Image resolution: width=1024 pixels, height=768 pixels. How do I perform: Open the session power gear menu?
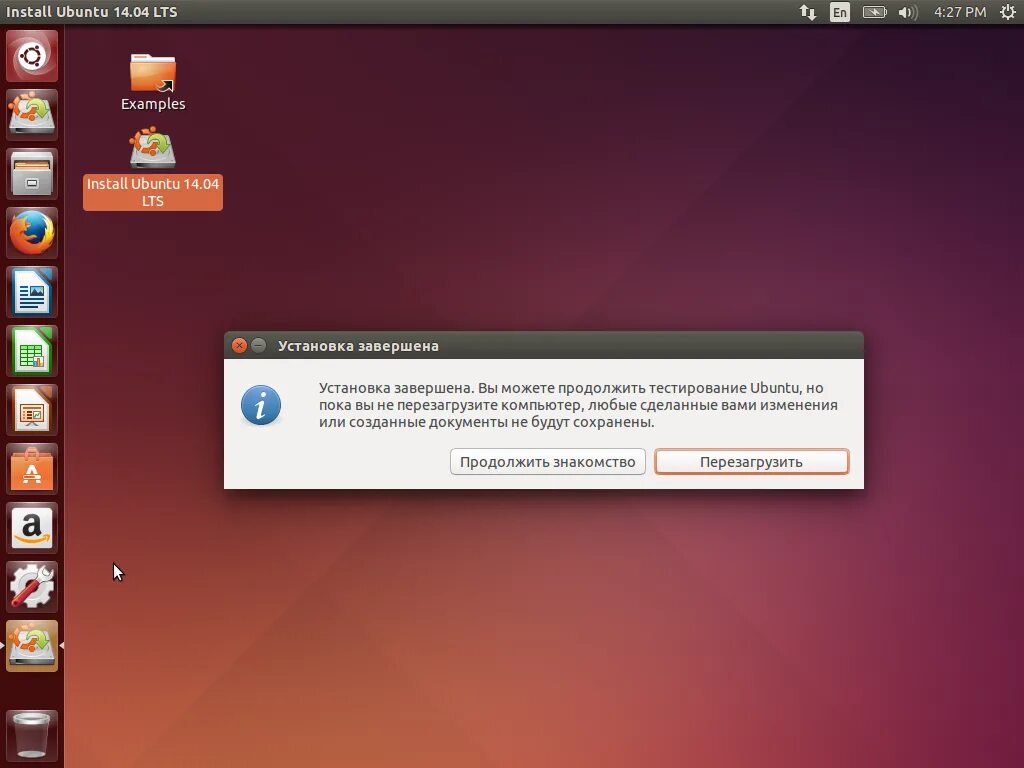click(1008, 12)
